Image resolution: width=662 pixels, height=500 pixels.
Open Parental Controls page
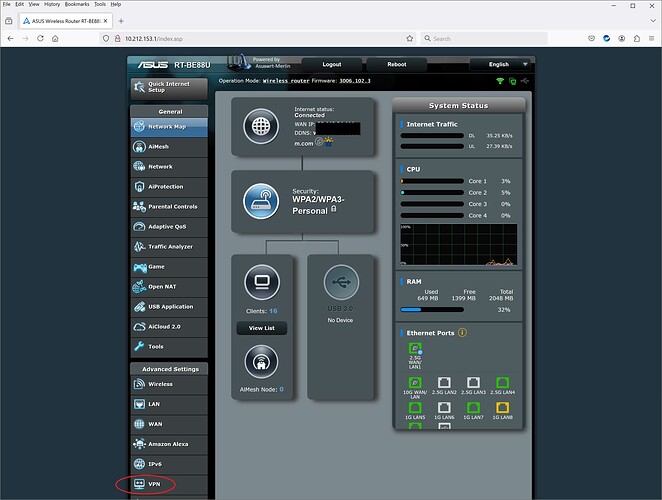coord(169,207)
